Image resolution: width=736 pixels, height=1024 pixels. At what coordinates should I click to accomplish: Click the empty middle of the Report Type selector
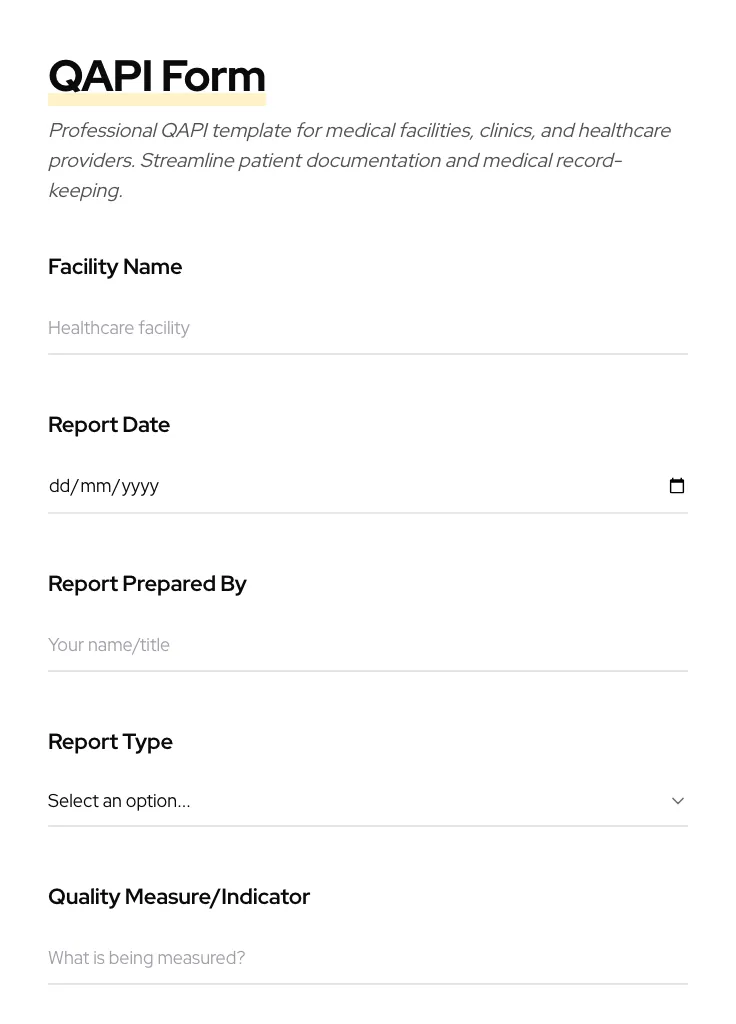tap(420, 801)
